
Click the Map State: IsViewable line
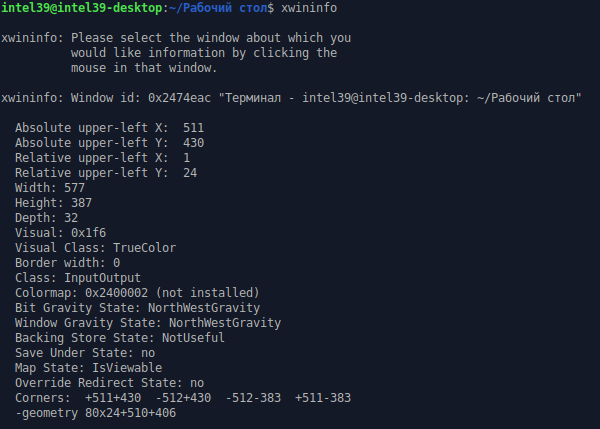[x=88, y=368]
